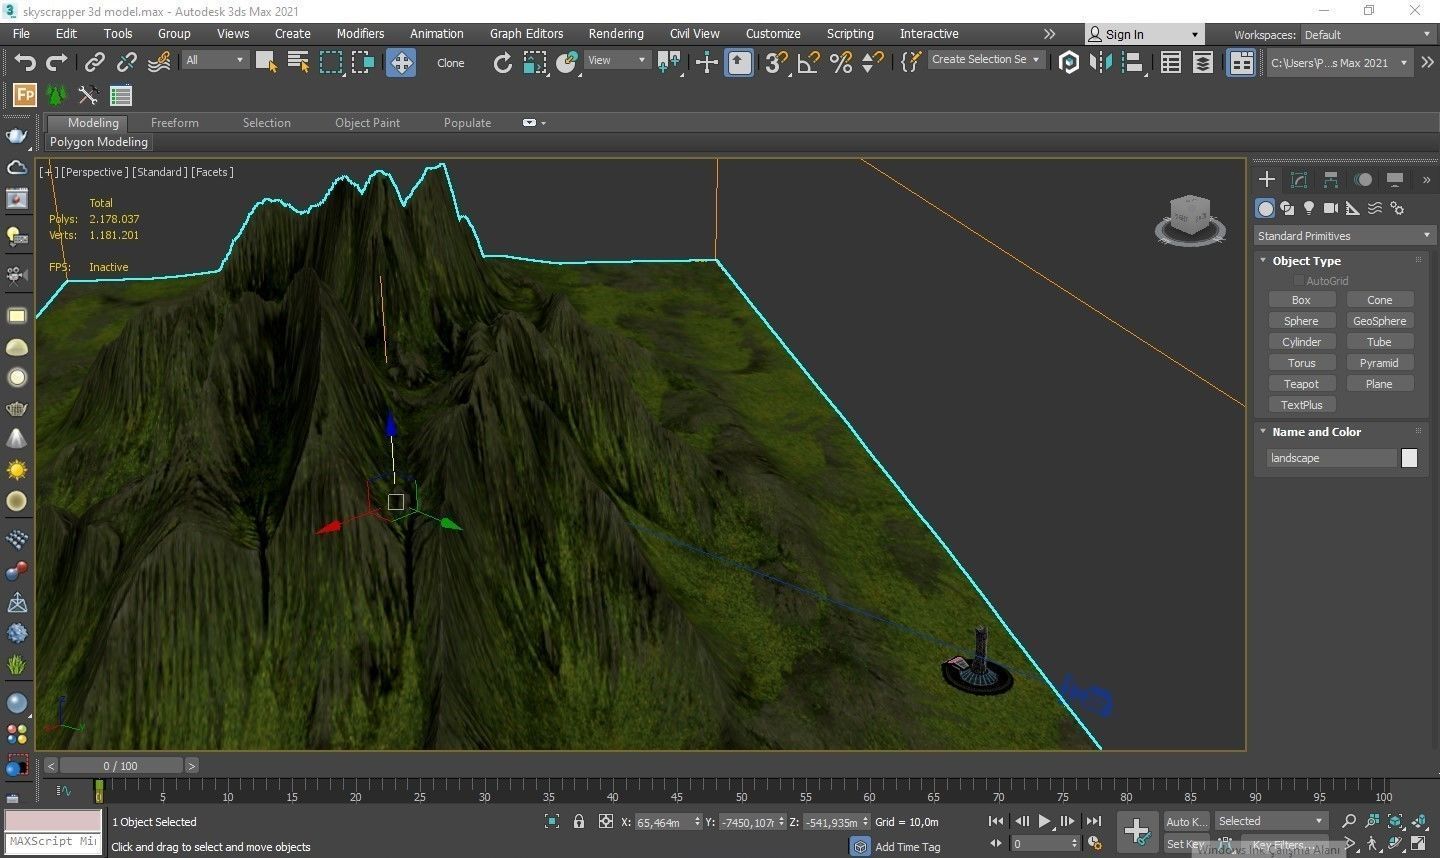The width and height of the screenshot is (1440, 858).
Task: Toggle the Window/Crossing selection mode
Action: tap(363, 62)
